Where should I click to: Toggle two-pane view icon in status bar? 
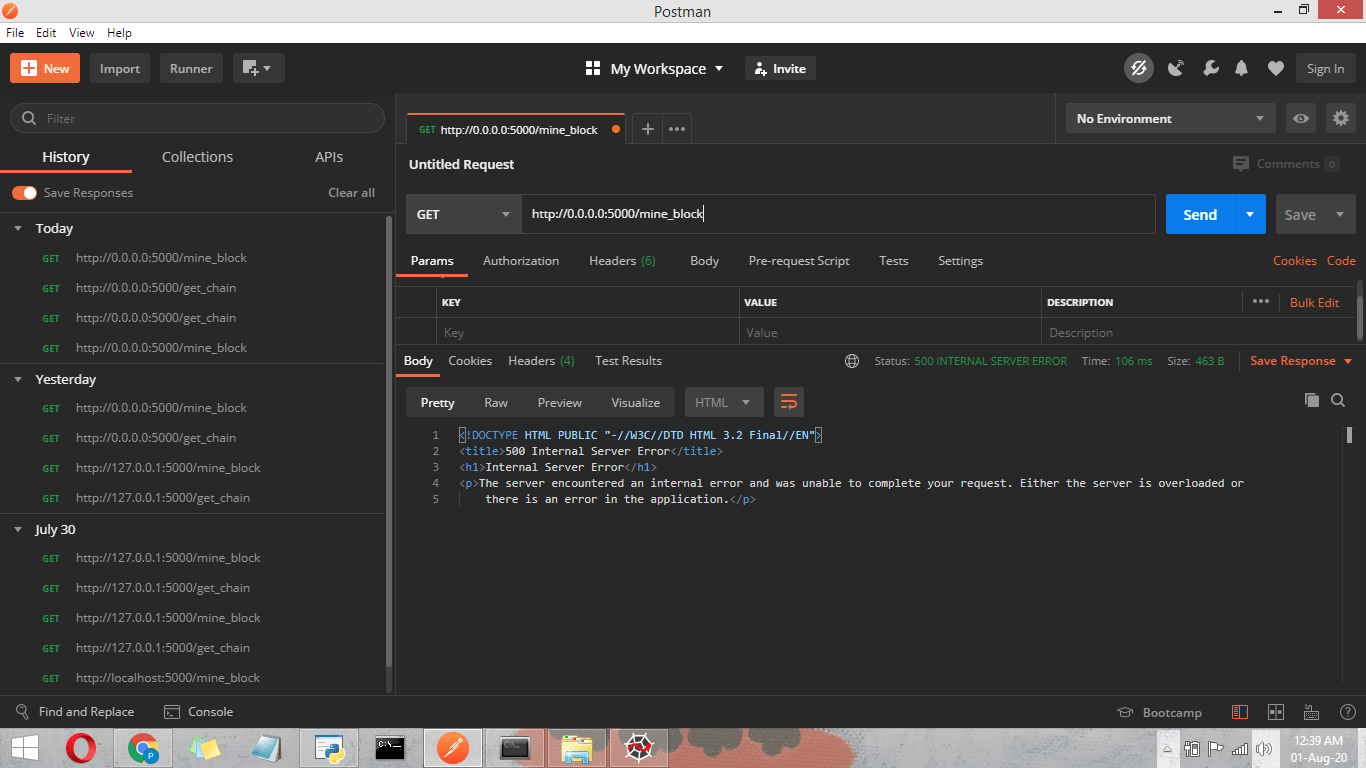(x=1275, y=712)
